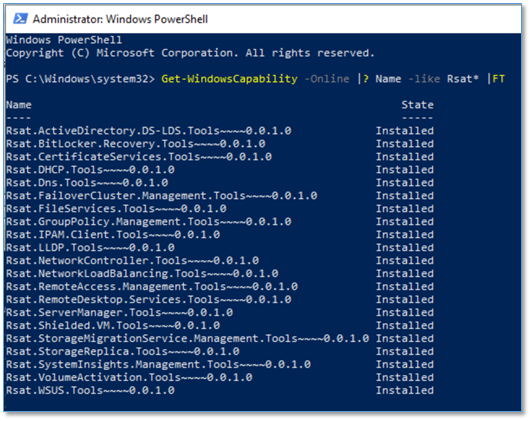
Task: Click the Rsat.WSUS.Tools entry
Action: (x=90, y=390)
